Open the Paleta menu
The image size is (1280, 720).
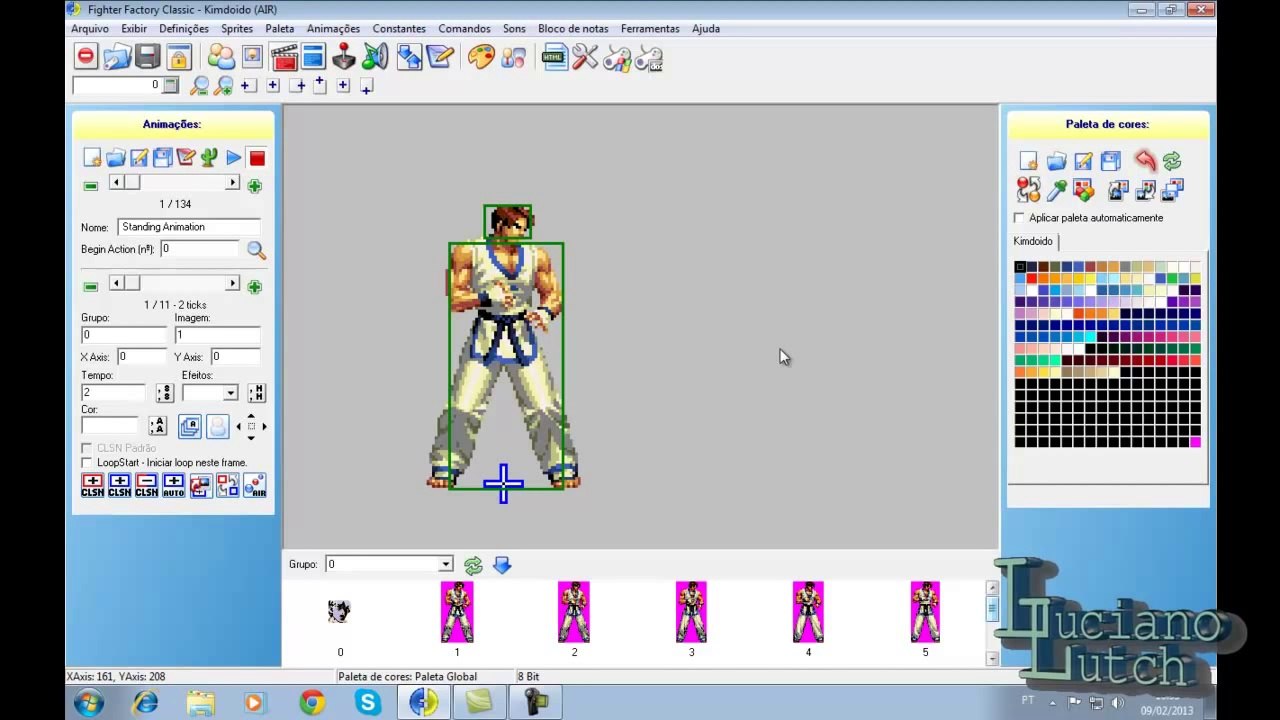(x=280, y=29)
